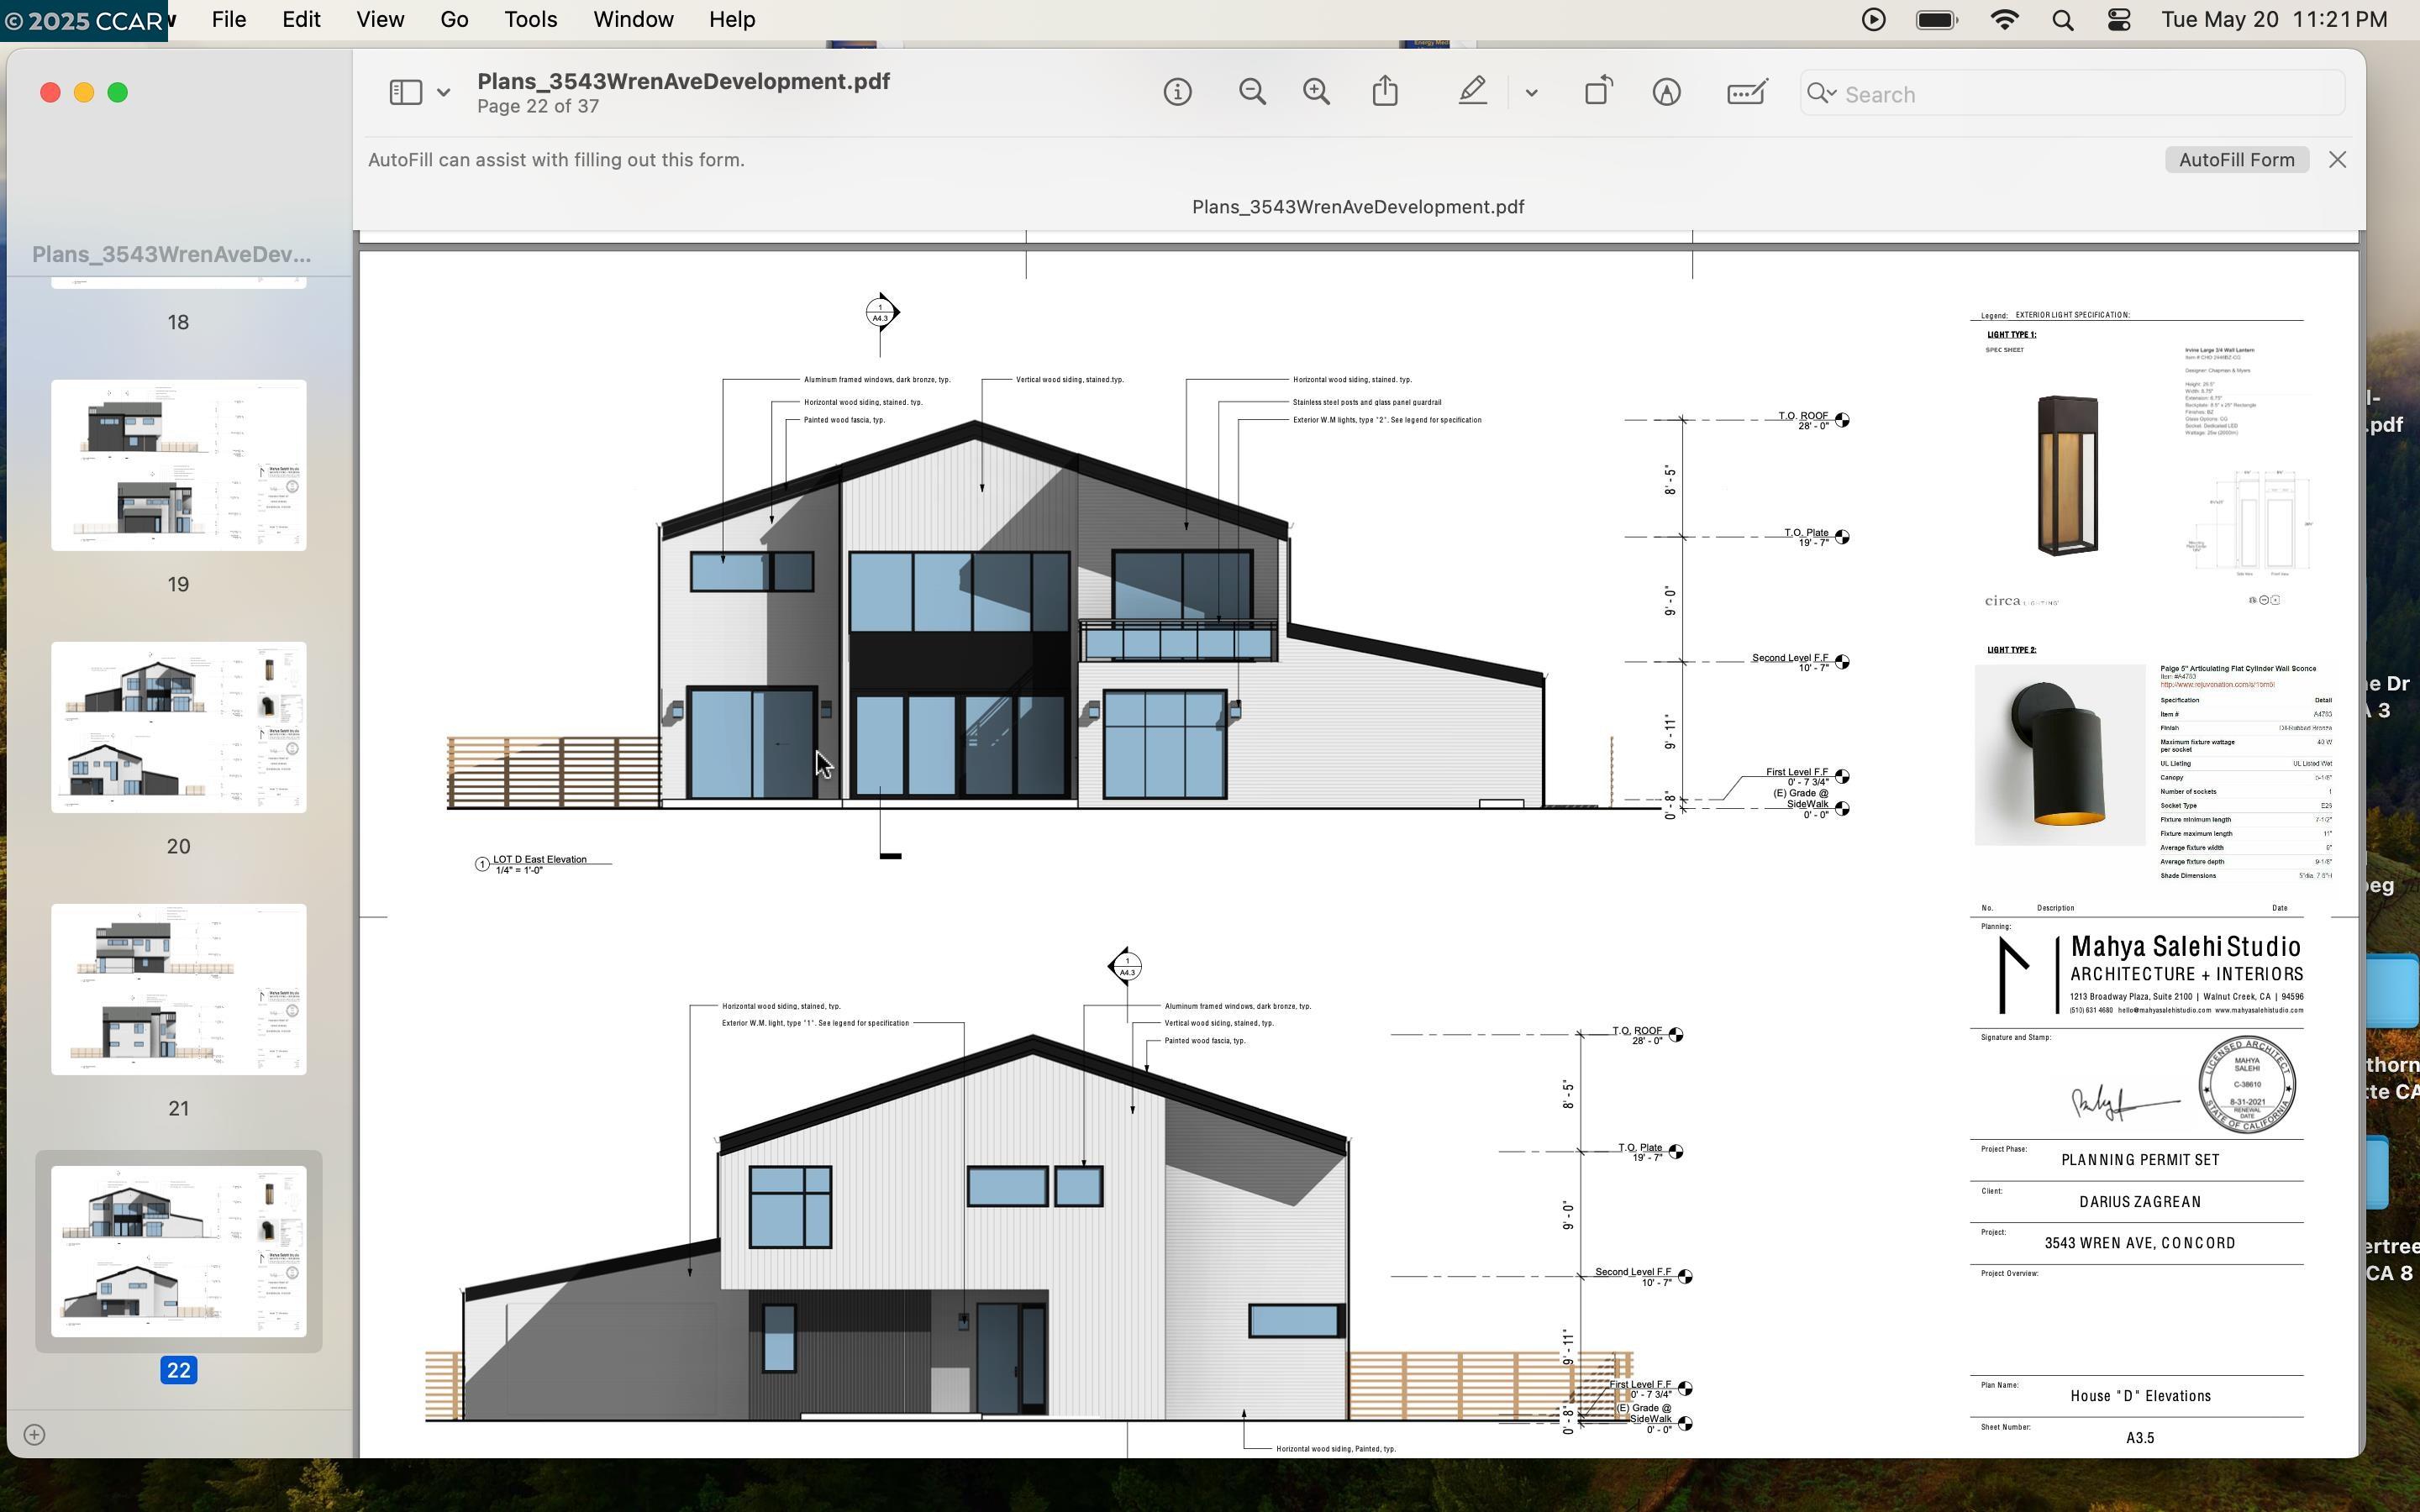The image size is (2420, 1512).
Task: Select the page 20 thumbnail
Action: pos(179,727)
